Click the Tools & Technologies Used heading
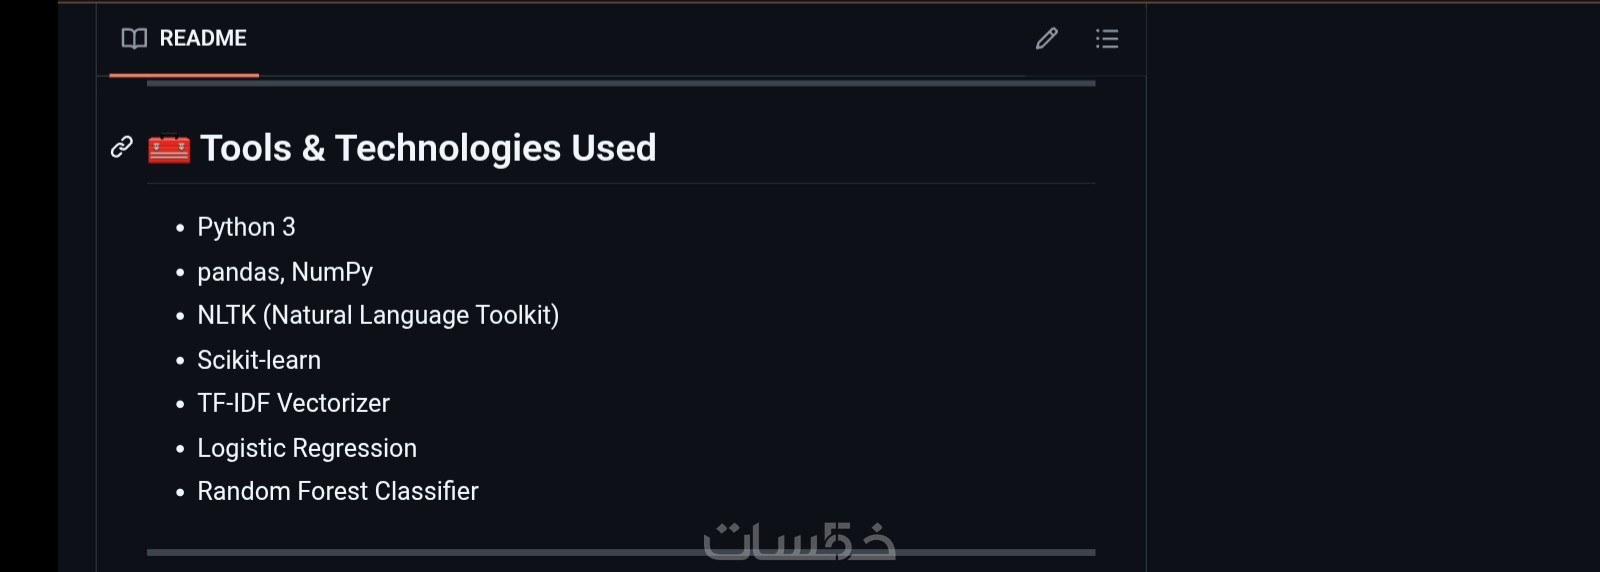This screenshot has width=1600, height=572. click(x=428, y=149)
